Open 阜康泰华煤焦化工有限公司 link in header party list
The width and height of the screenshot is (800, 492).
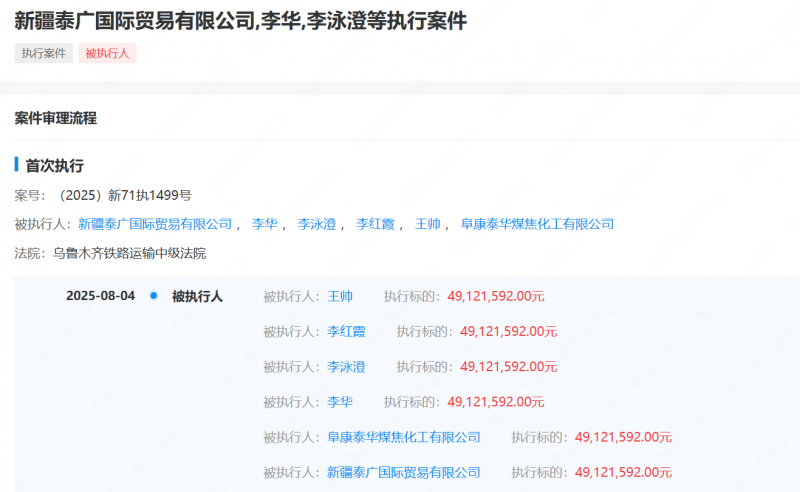[537, 224]
